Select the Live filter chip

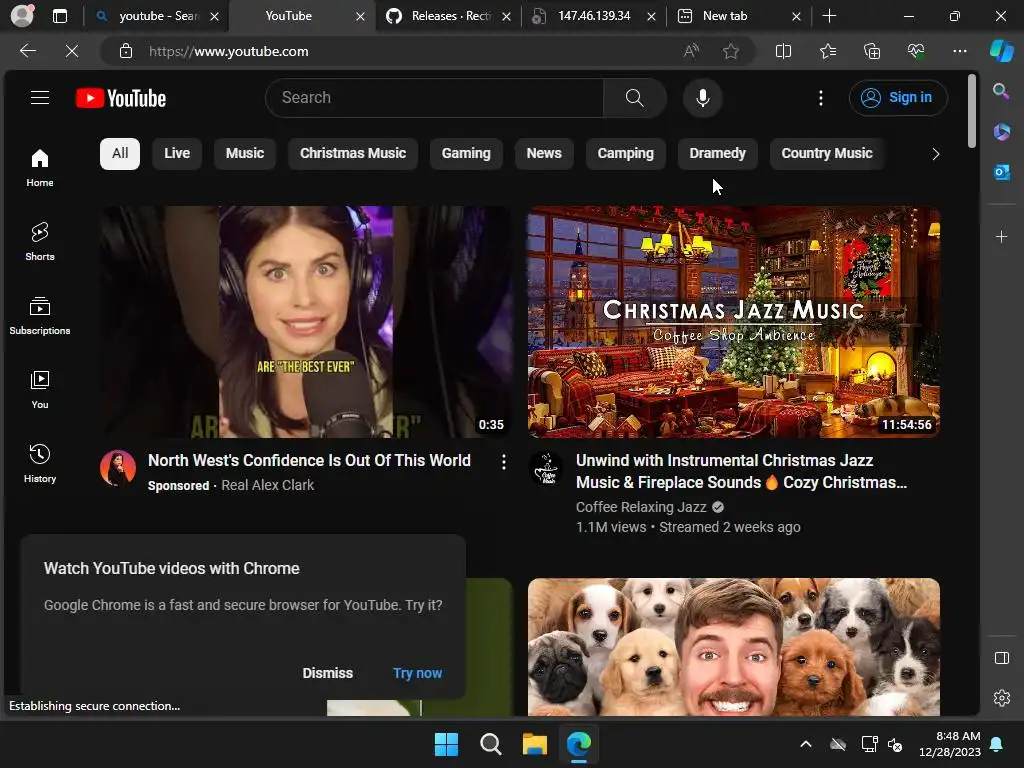click(x=177, y=153)
